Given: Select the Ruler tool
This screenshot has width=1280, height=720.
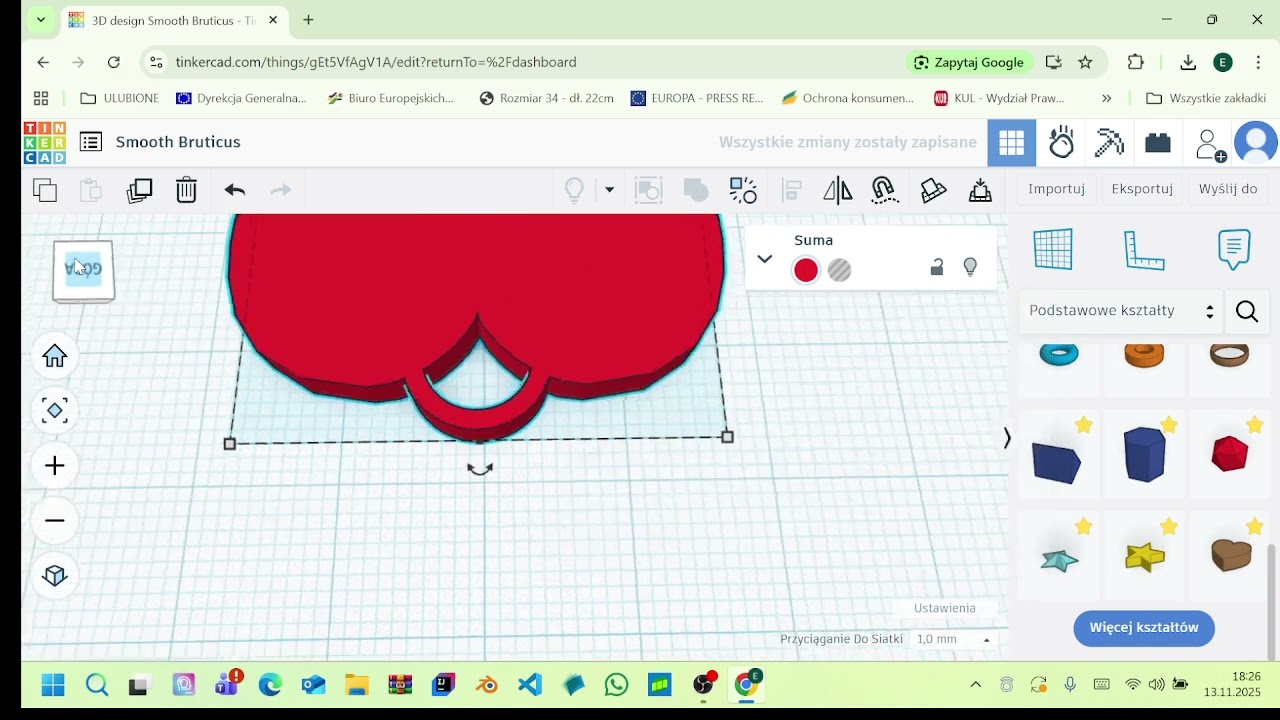Looking at the screenshot, I should (x=1145, y=250).
